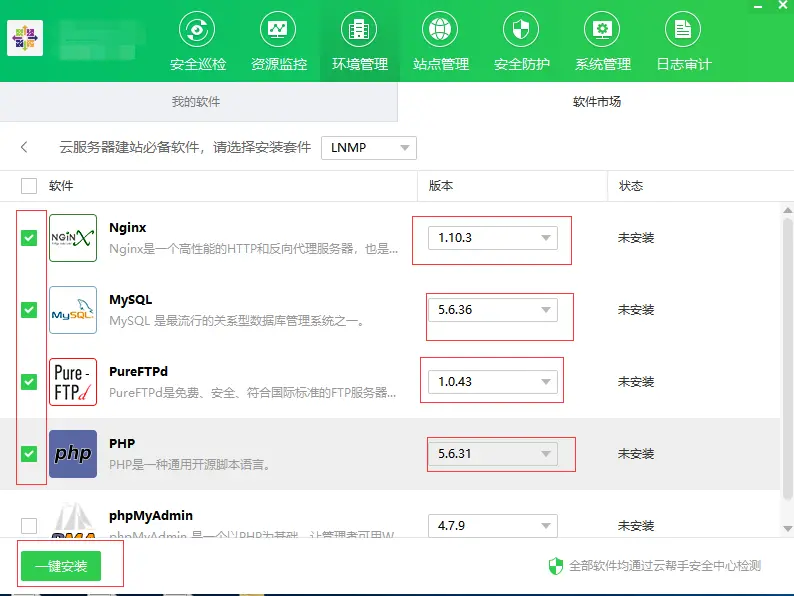Click the PureFTPd software name

coord(138,371)
